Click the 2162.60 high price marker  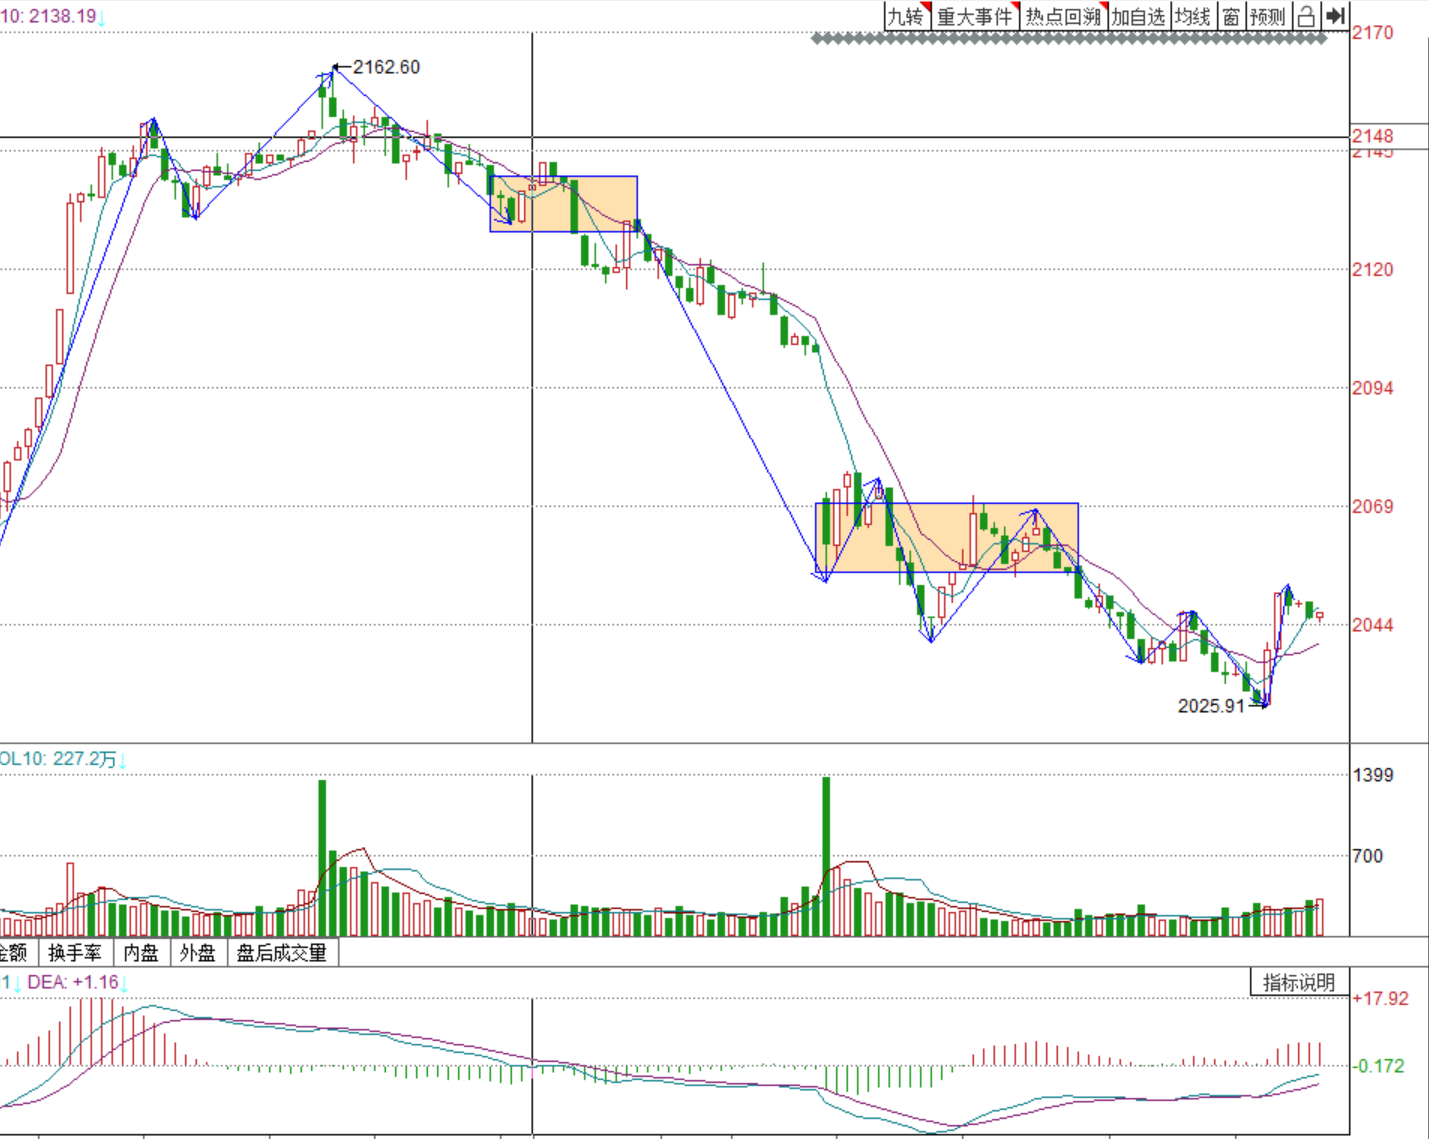tap(386, 67)
